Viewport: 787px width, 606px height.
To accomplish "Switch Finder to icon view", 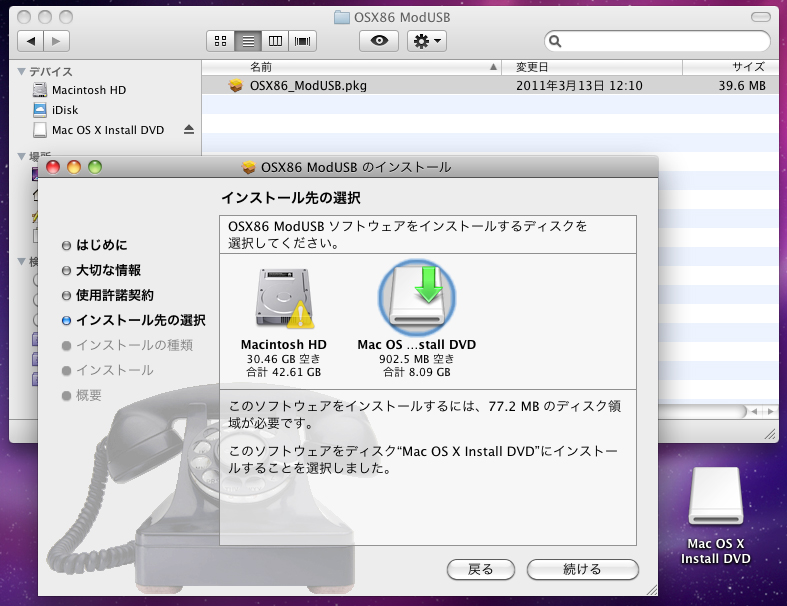I will point(220,41).
